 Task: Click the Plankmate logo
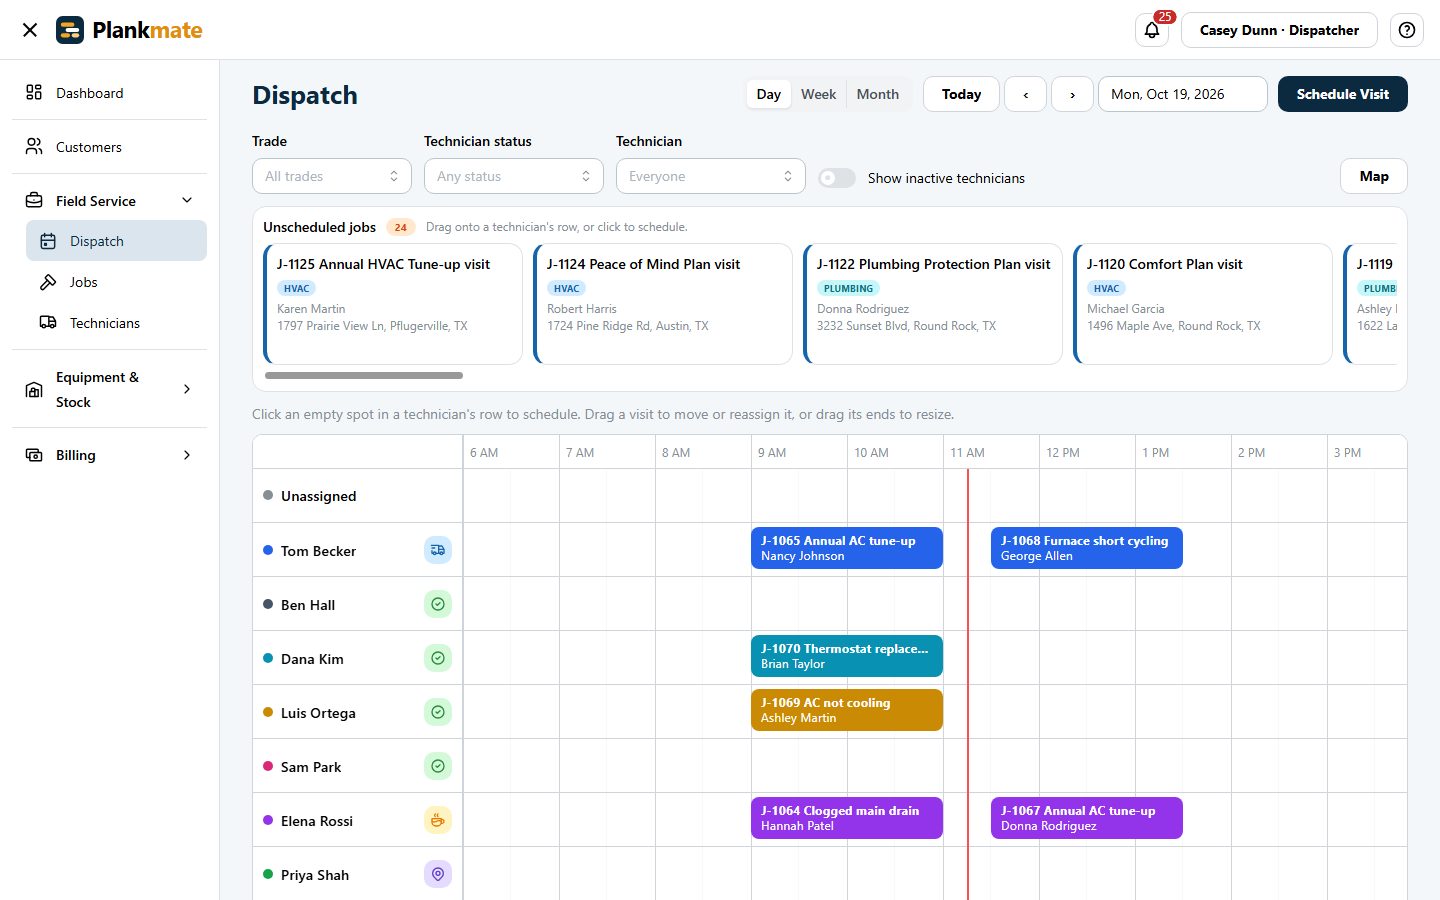(129, 30)
